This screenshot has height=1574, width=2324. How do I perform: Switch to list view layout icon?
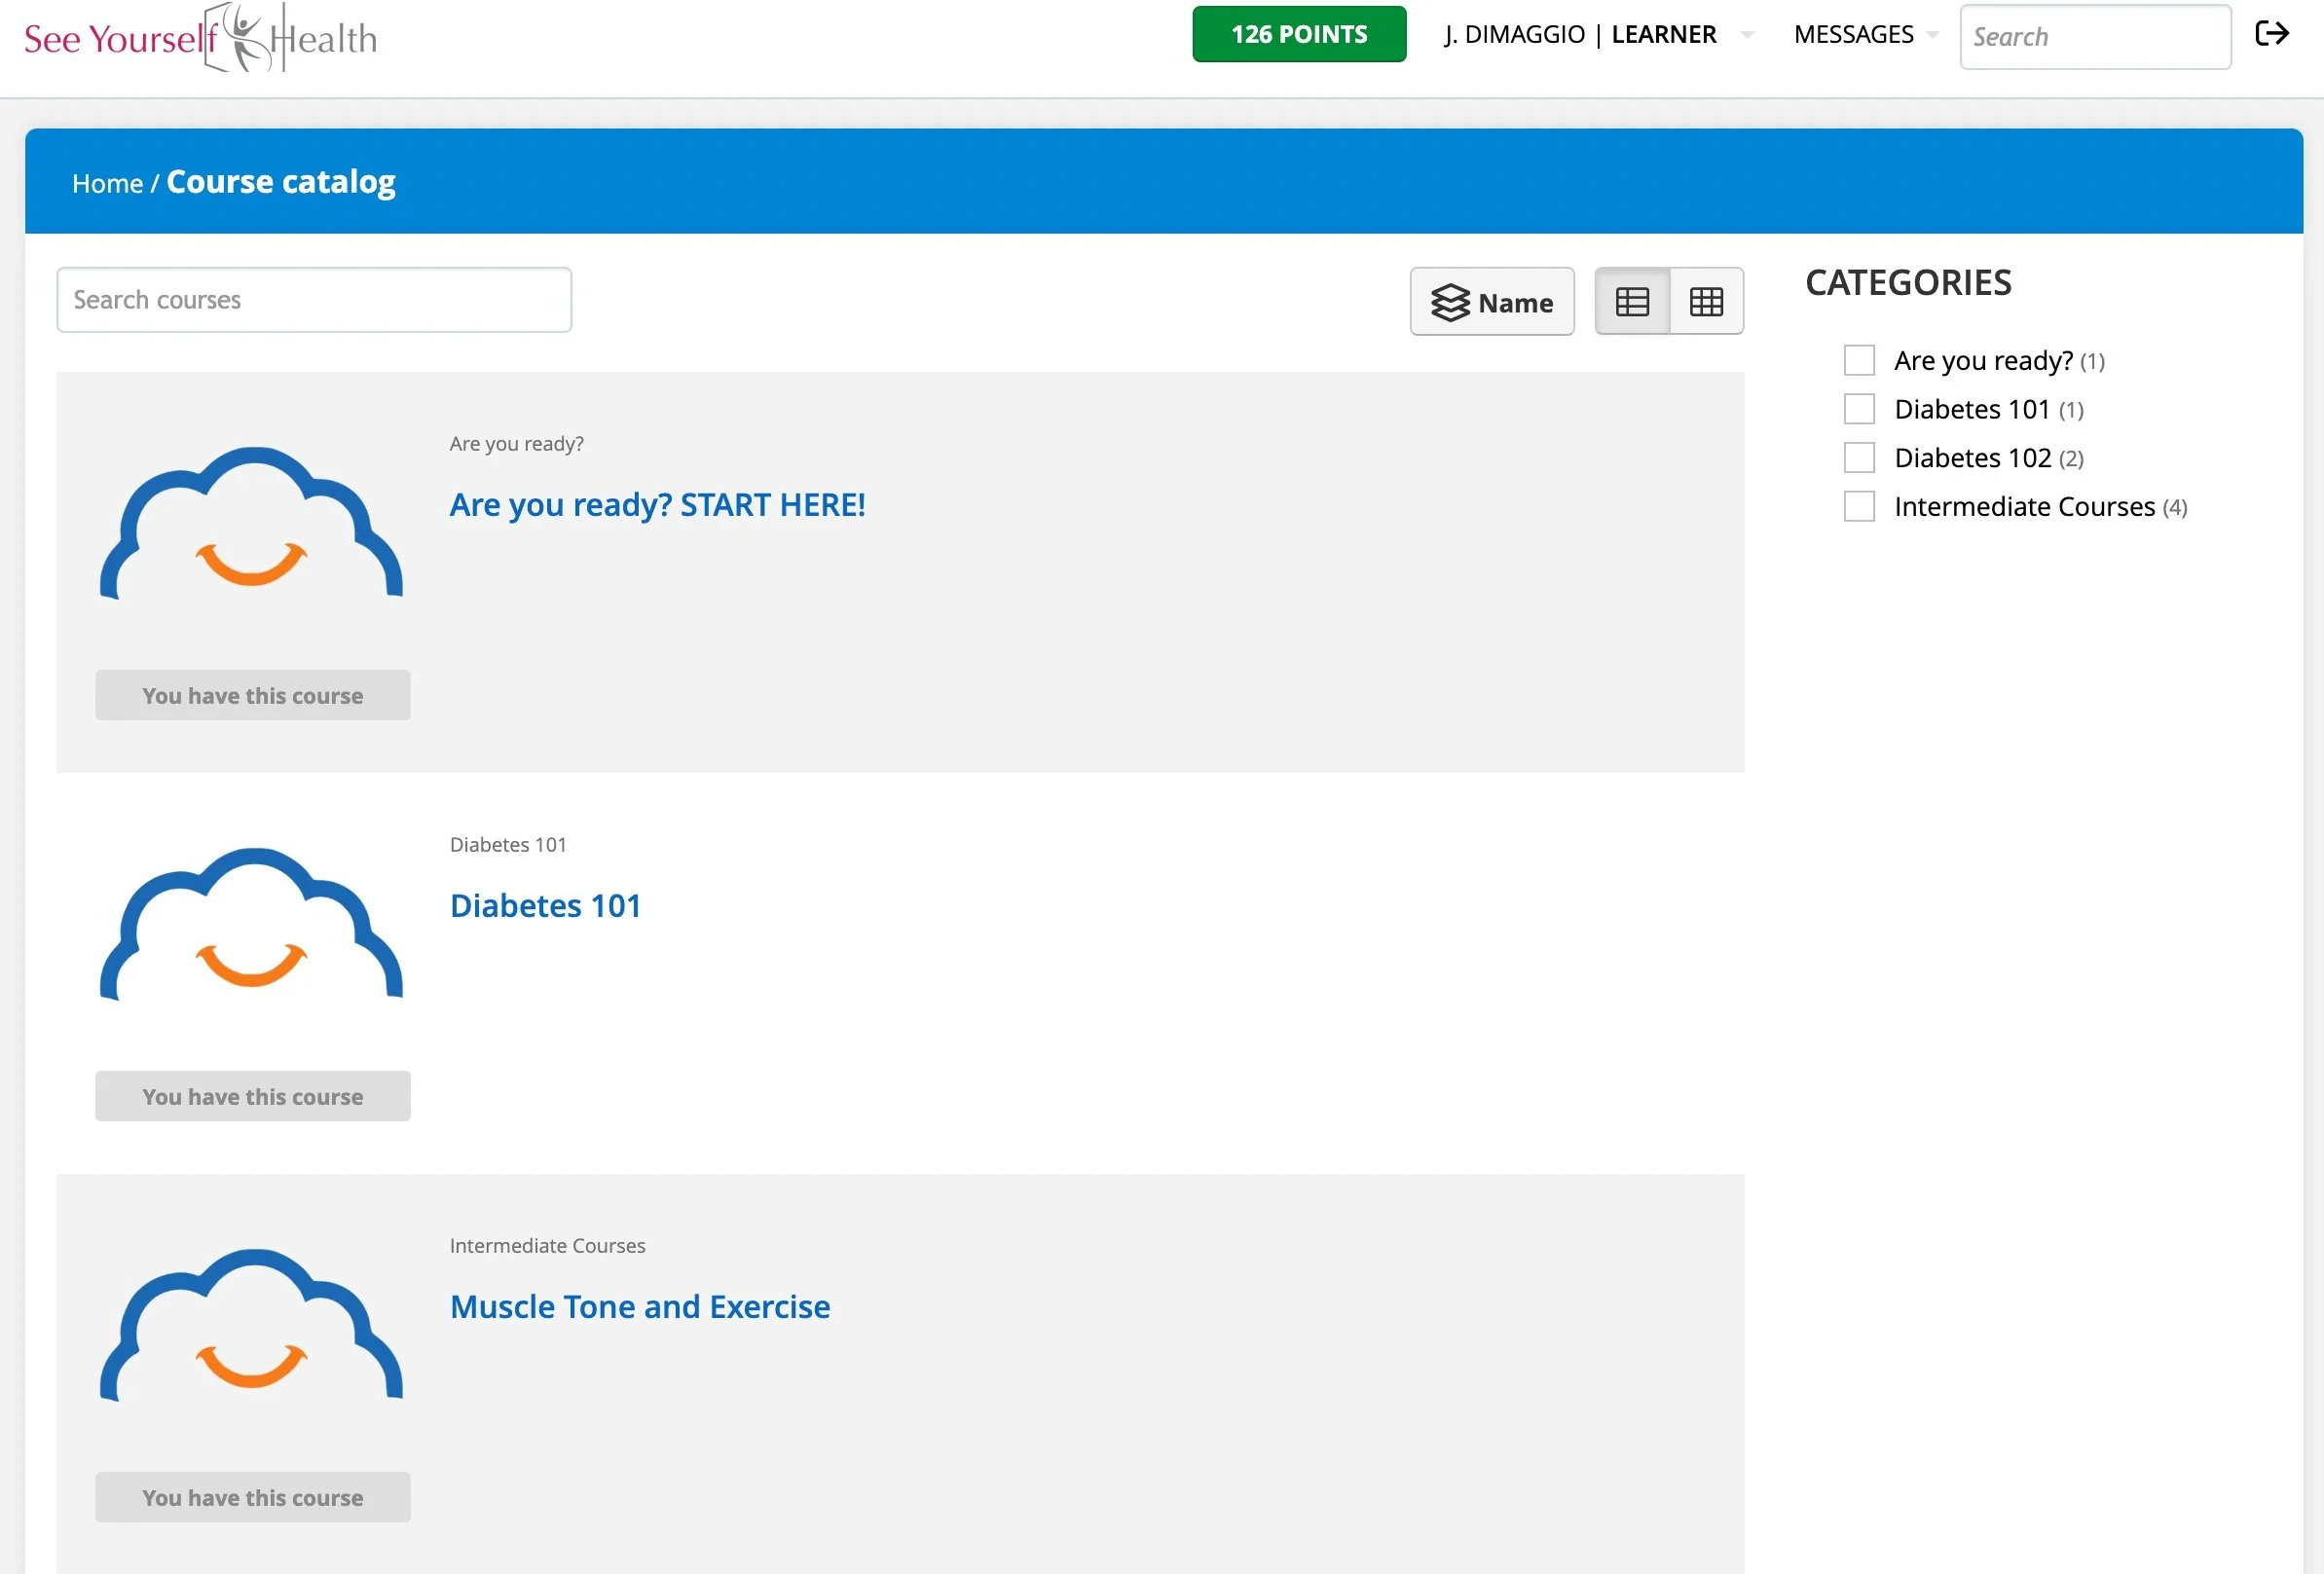[x=1632, y=301]
